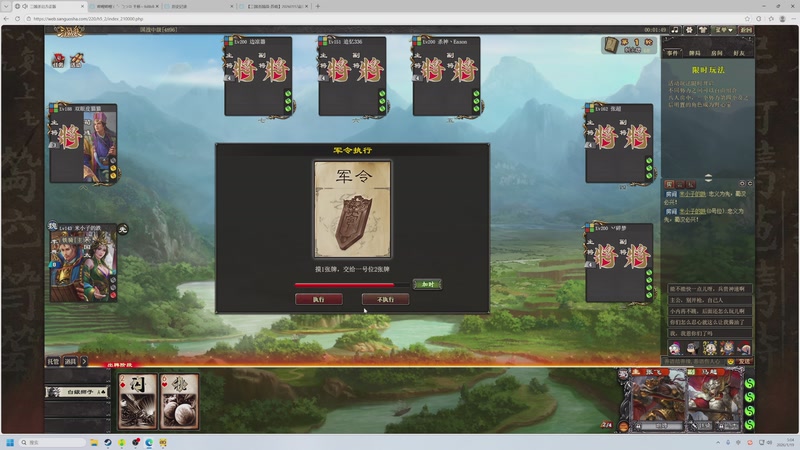Image resolution: width=800 pixels, height=450 pixels.
Task: Switch to the 房间 tab
Action: [716, 53]
